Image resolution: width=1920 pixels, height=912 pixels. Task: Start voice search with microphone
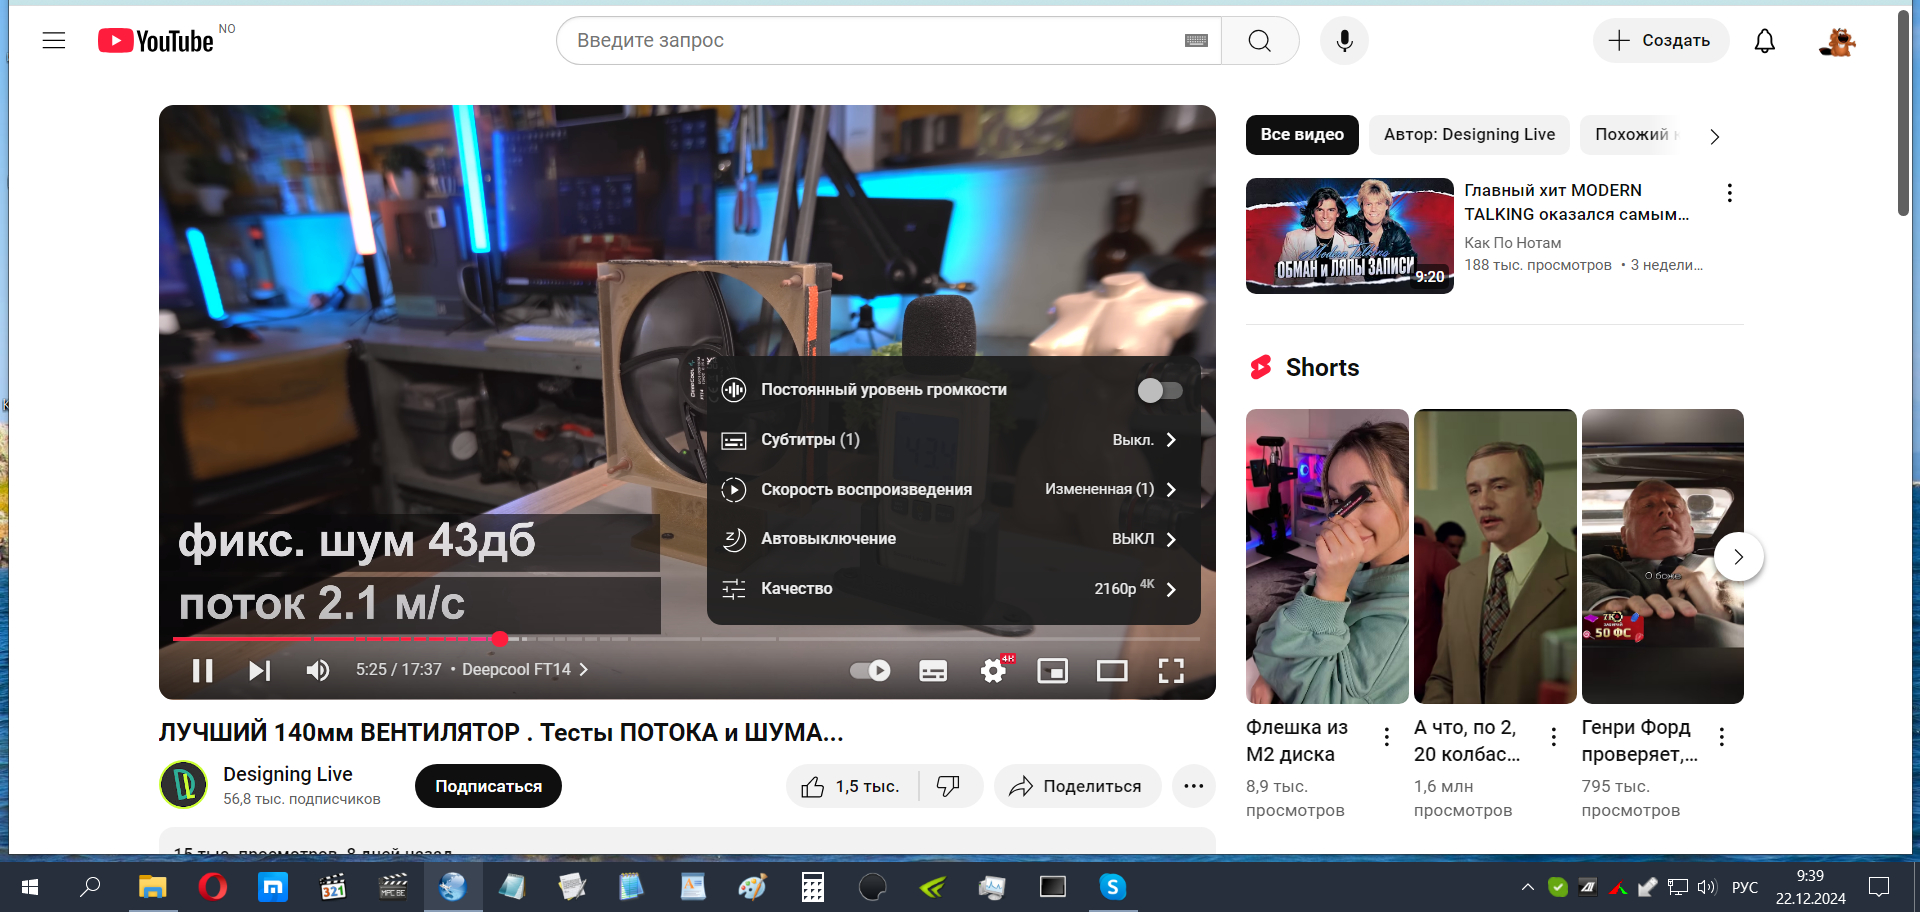tap(1344, 41)
